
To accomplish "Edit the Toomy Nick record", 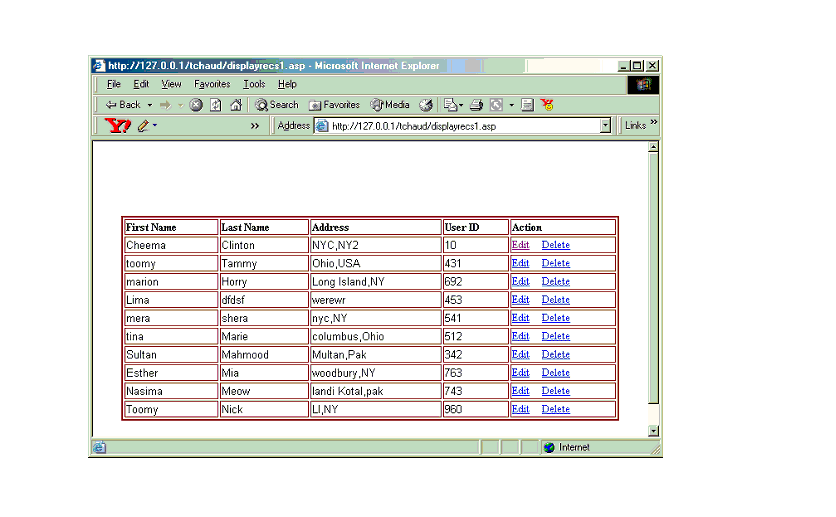I will (x=520, y=409).
